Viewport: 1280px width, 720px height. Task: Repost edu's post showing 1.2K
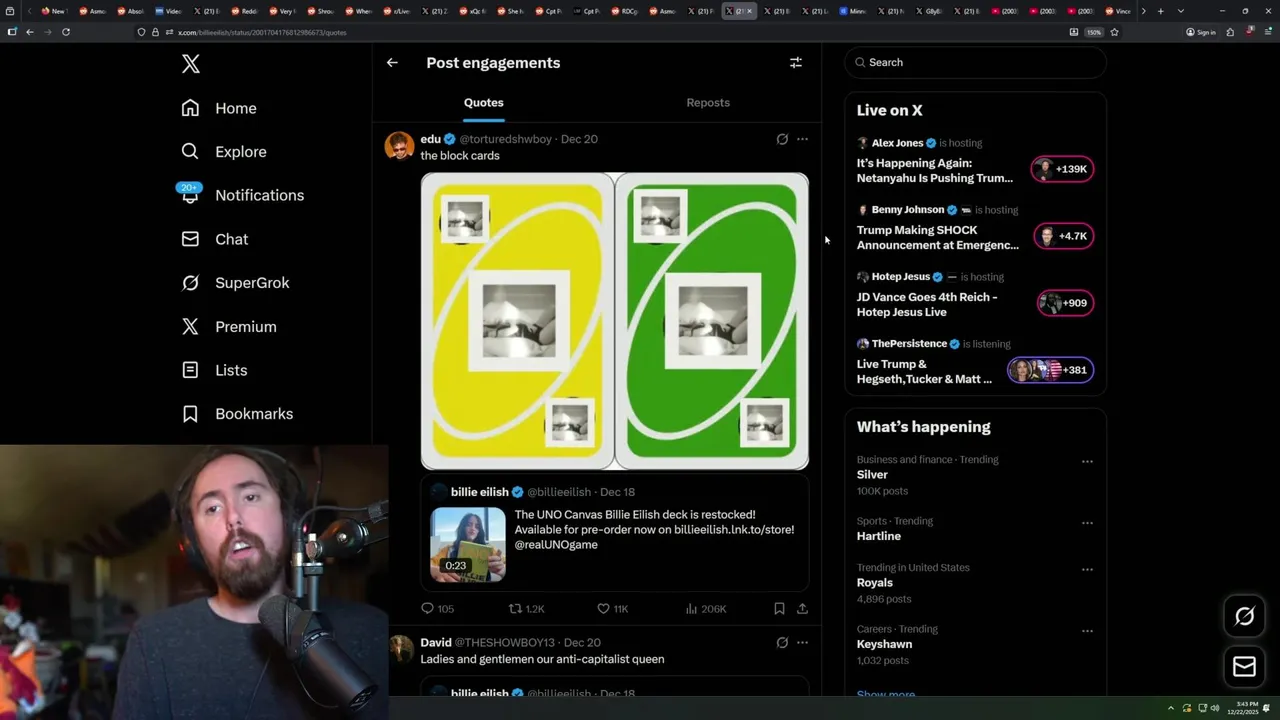[527, 608]
